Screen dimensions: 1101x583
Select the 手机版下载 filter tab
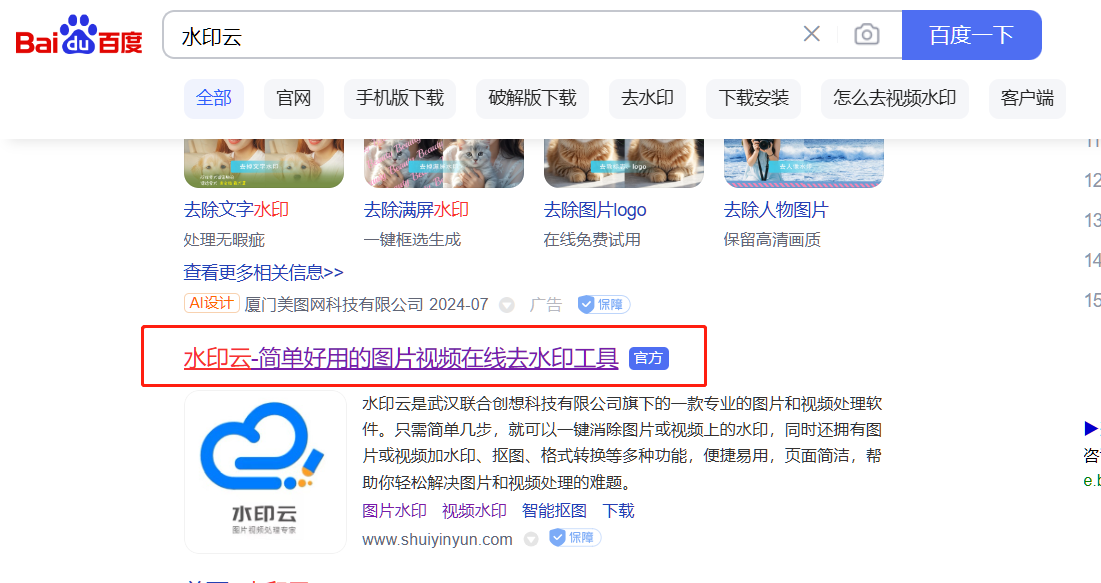[400, 98]
